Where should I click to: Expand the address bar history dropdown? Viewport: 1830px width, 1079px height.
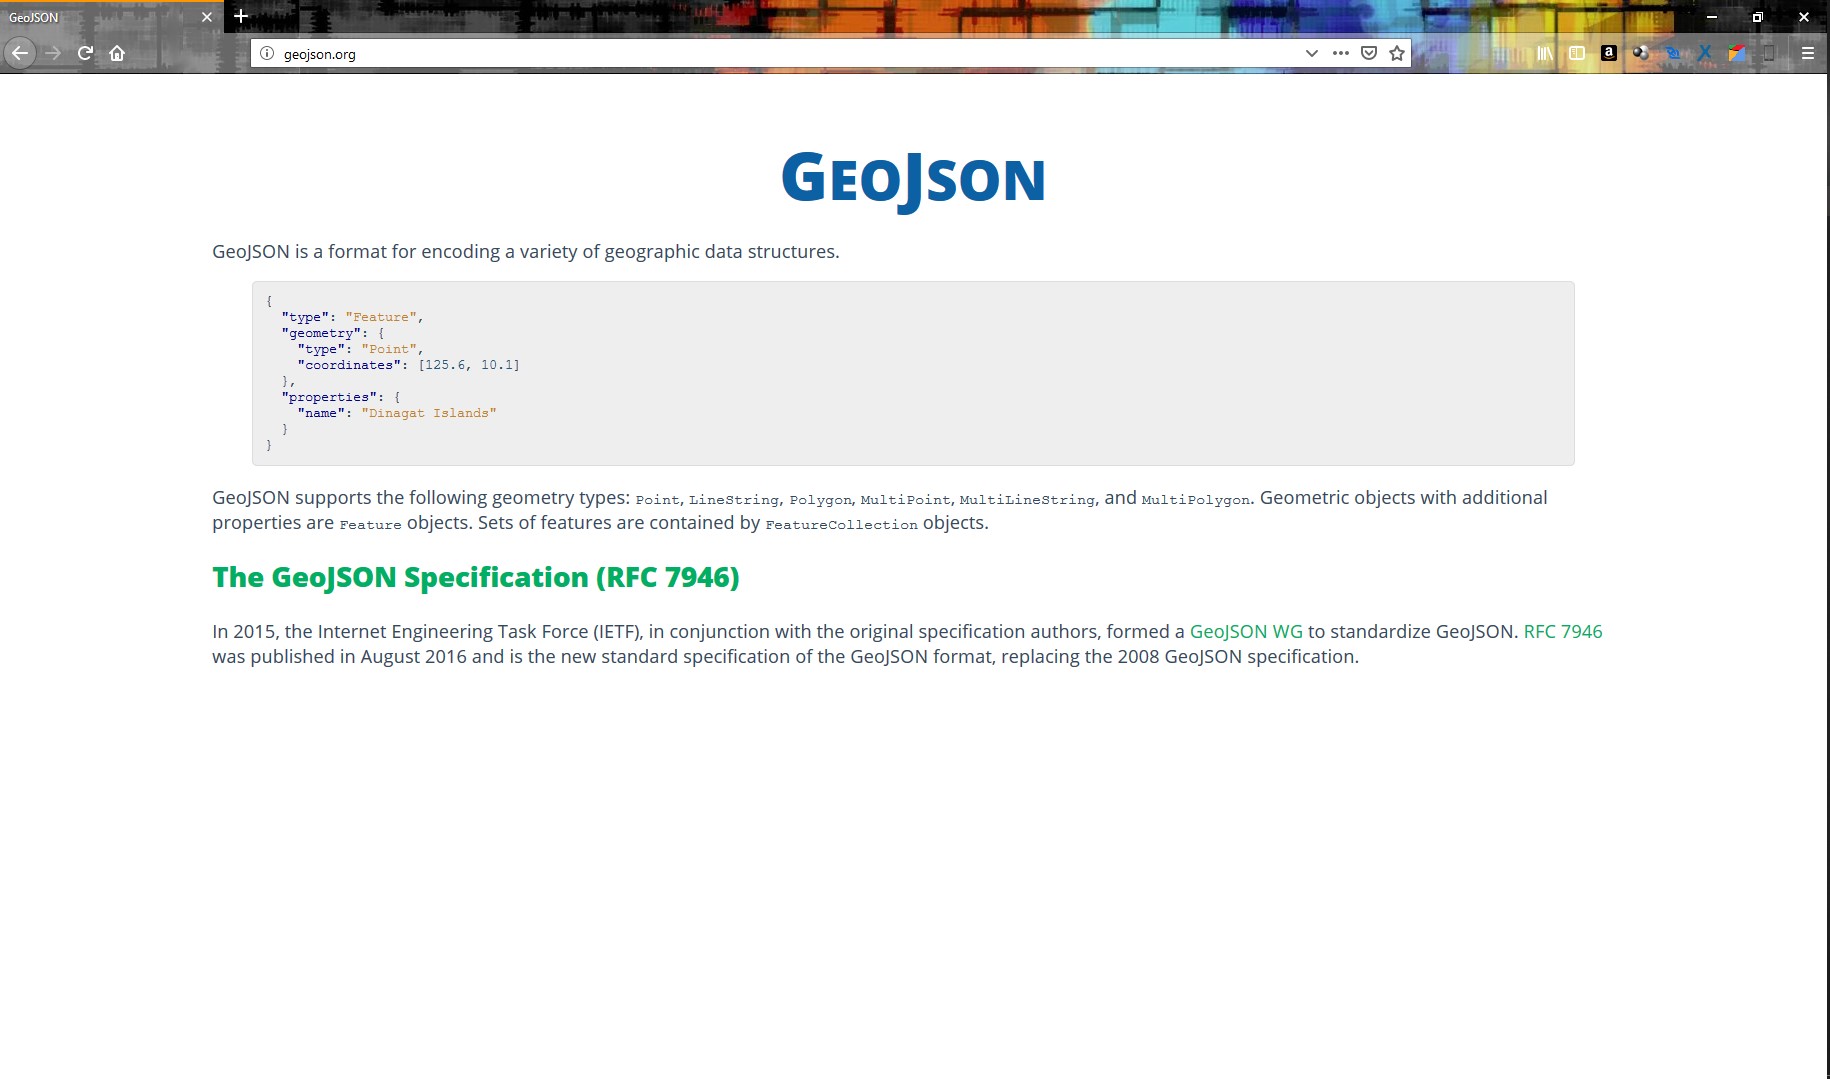click(1311, 53)
